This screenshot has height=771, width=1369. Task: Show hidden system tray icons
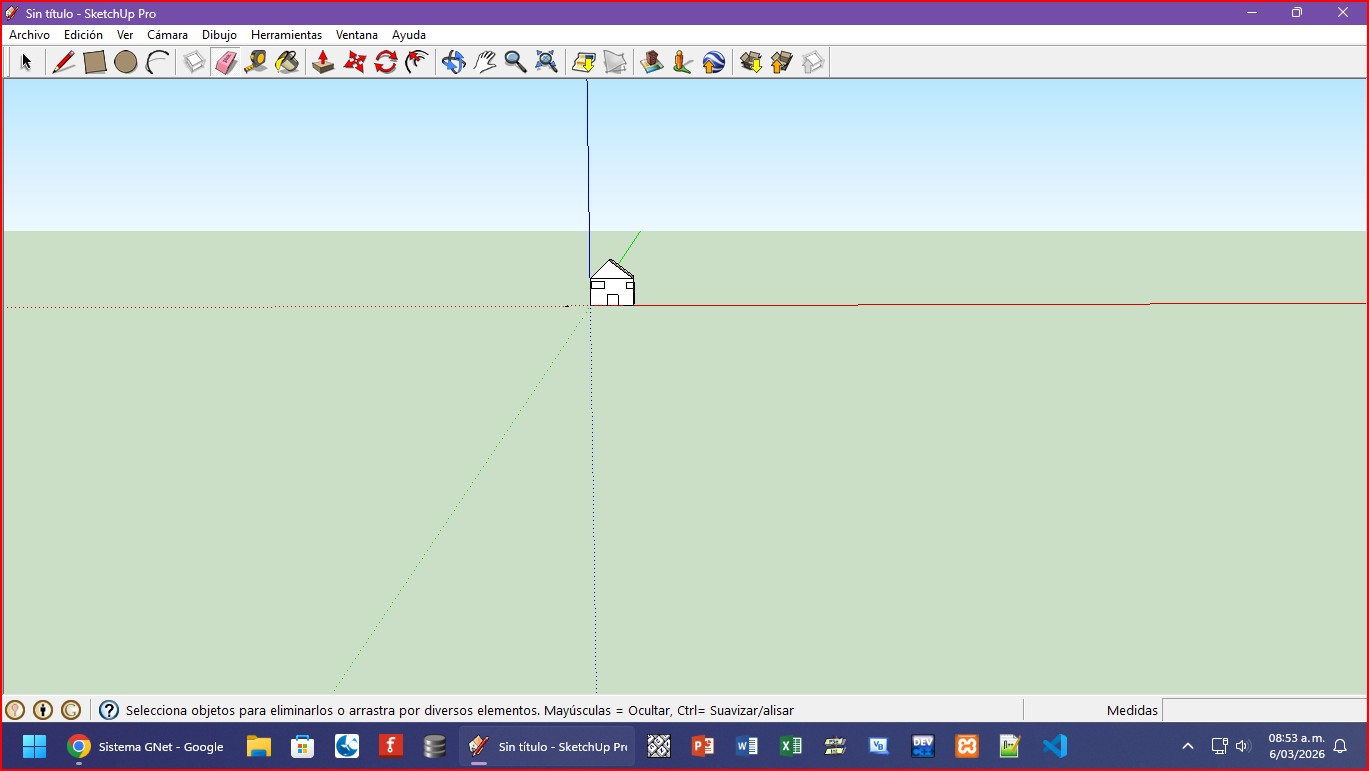(x=1188, y=746)
